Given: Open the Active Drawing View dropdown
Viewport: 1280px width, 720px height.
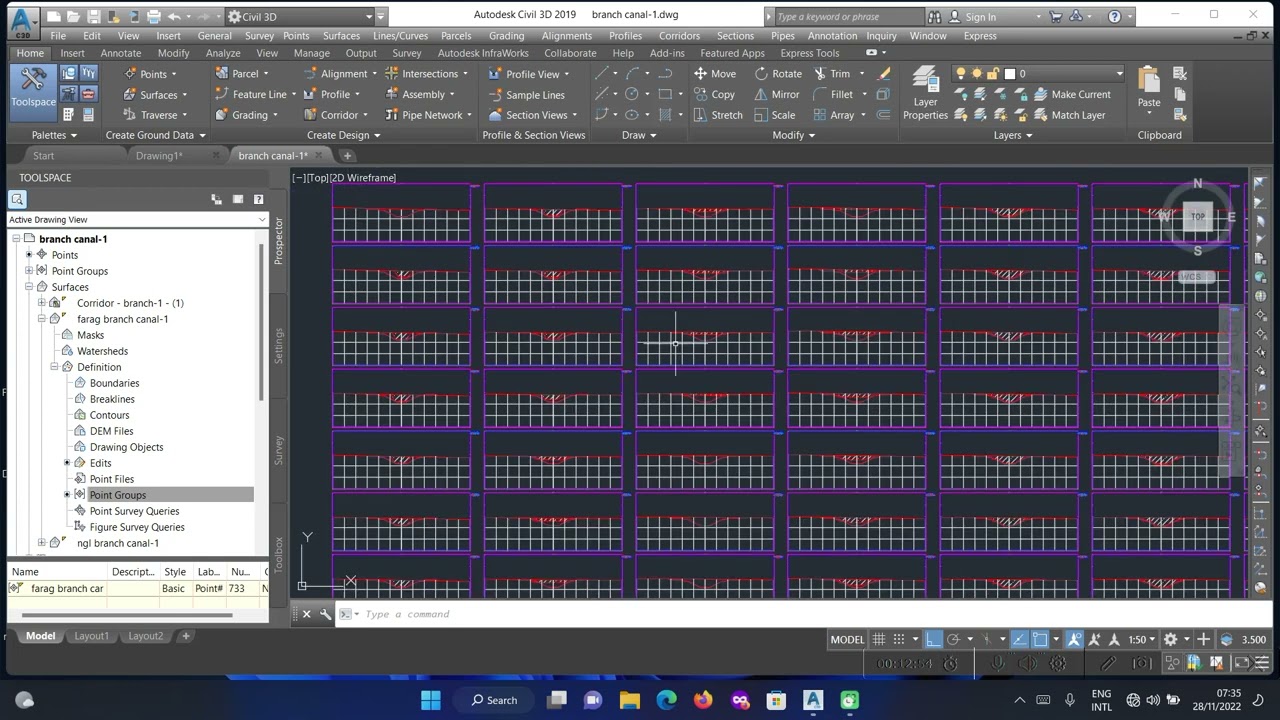Looking at the screenshot, I should pyautogui.click(x=137, y=220).
